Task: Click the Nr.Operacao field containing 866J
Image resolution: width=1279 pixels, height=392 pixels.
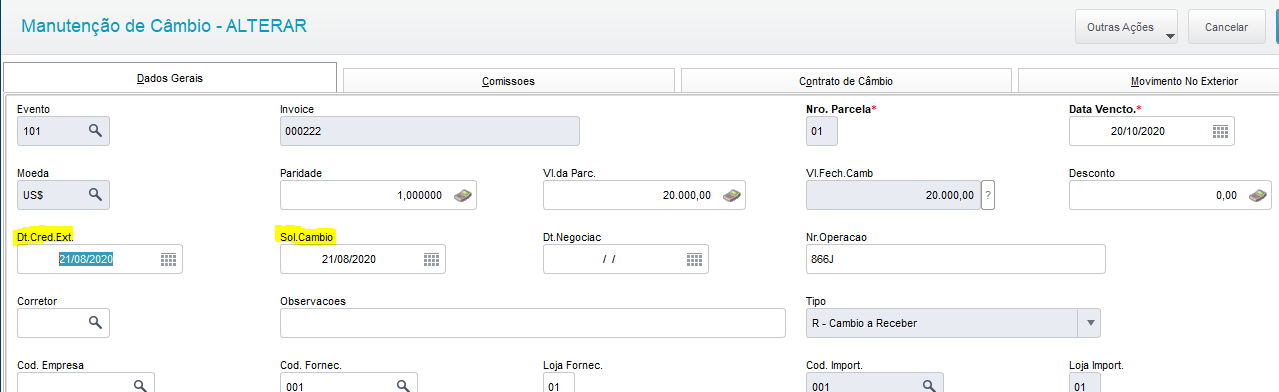Action: (x=955, y=259)
